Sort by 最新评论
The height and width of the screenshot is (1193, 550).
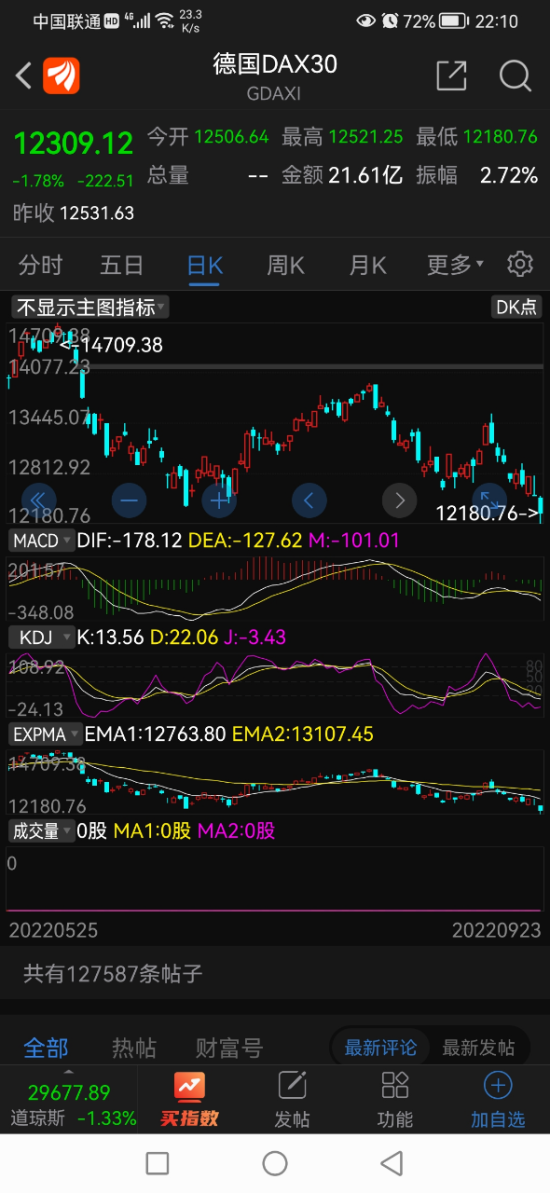coord(380,1048)
